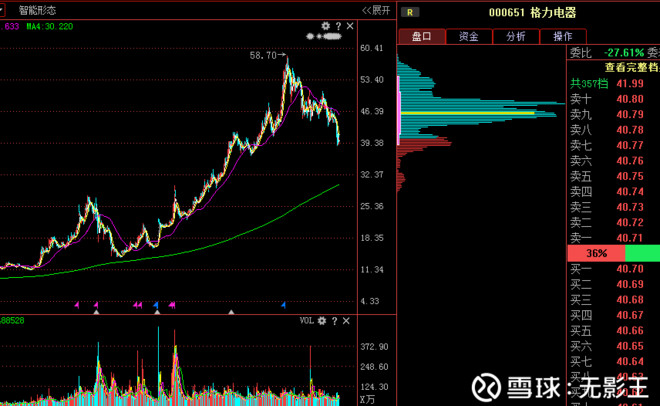
Task: Click help question mark on price chart
Action: [x=338, y=26]
